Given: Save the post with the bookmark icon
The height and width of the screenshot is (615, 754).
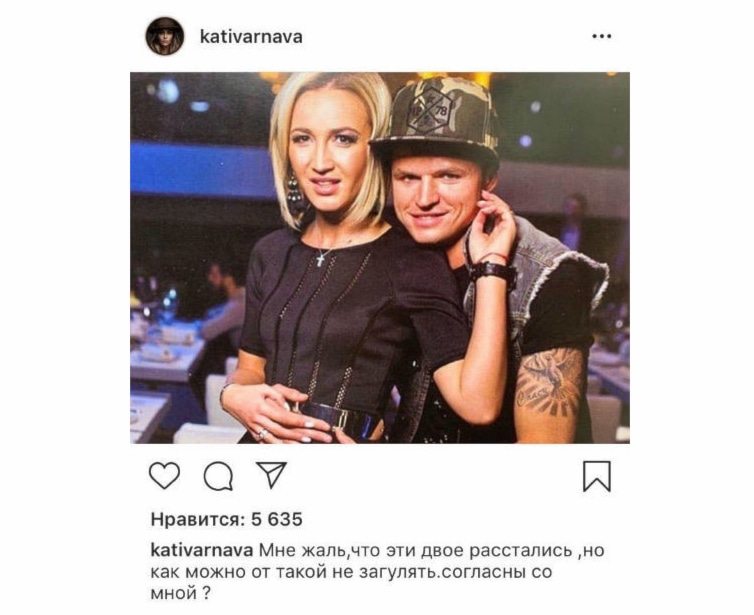Looking at the screenshot, I should point(597,477).
